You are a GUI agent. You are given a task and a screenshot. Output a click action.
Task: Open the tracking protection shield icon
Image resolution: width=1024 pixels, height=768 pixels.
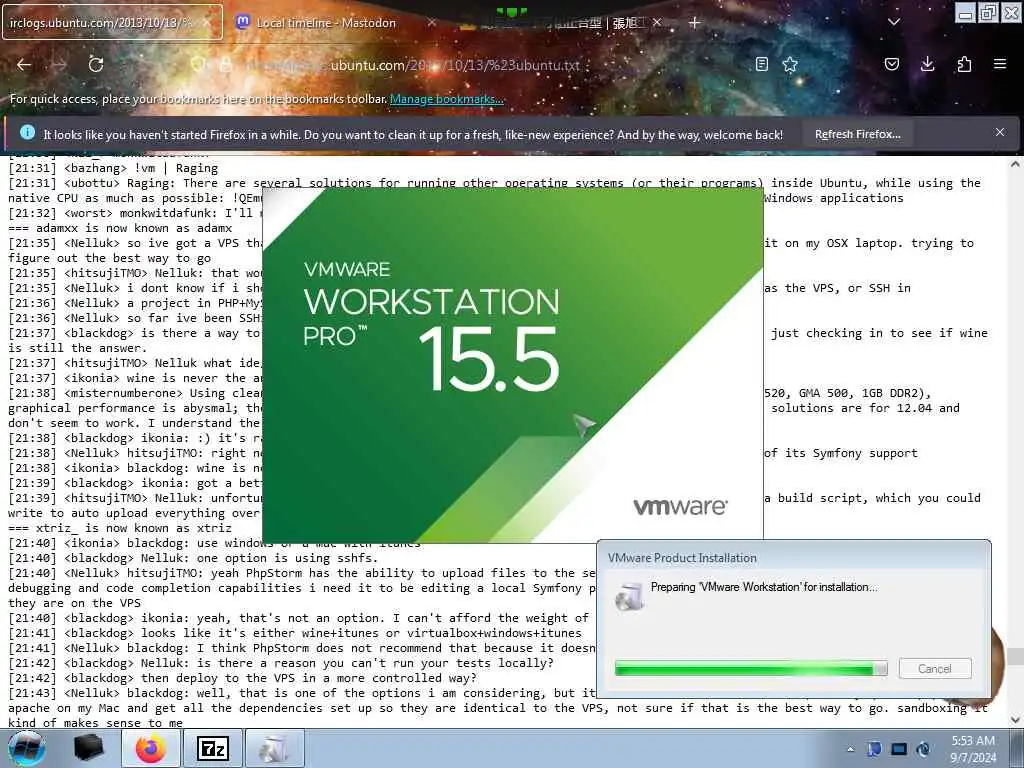click(x=198, y=64)
